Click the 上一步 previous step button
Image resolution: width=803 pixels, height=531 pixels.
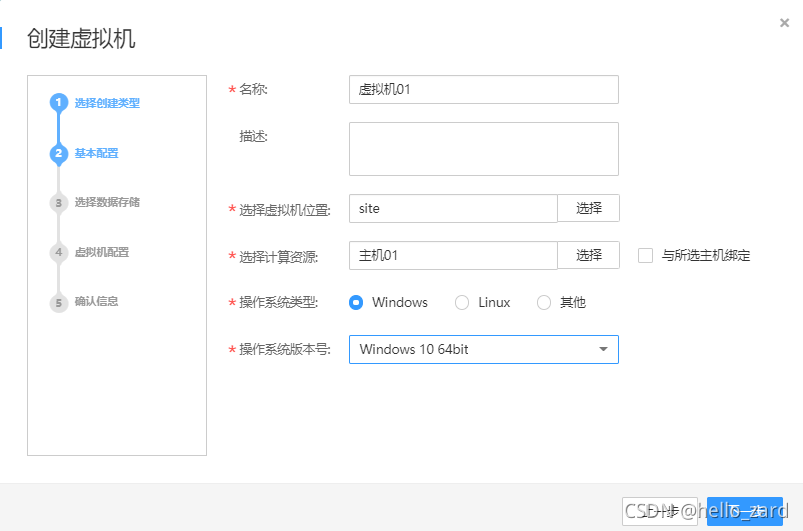pyautogui.click(x=660, y=511)
